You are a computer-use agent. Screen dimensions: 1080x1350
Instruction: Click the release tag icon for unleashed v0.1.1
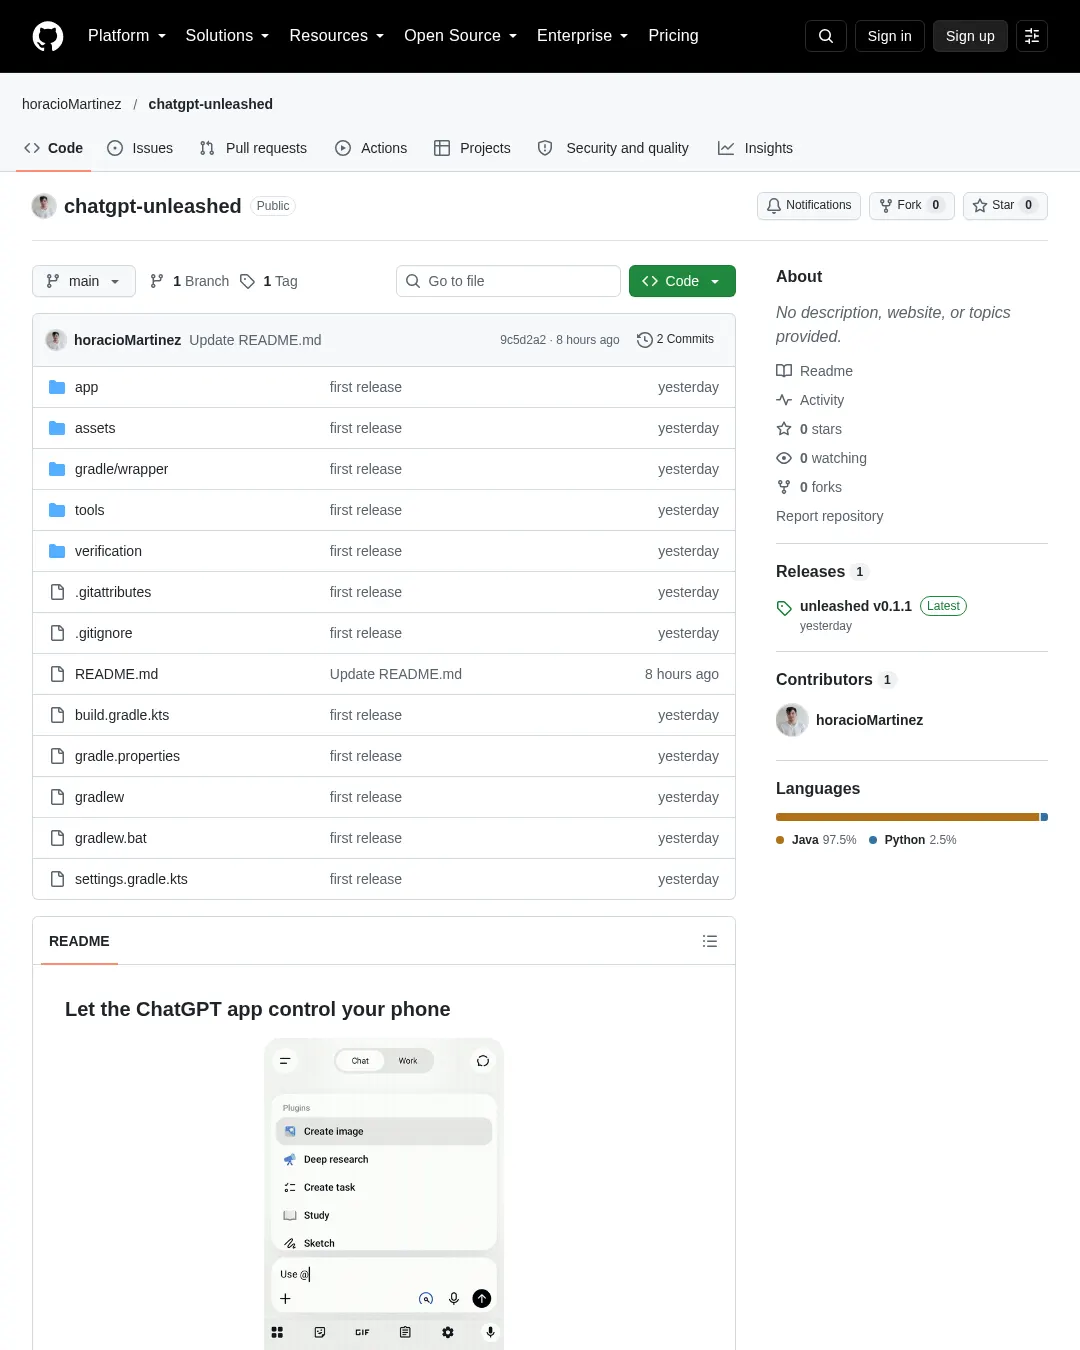pyautogui.click(x=784, y=607)
